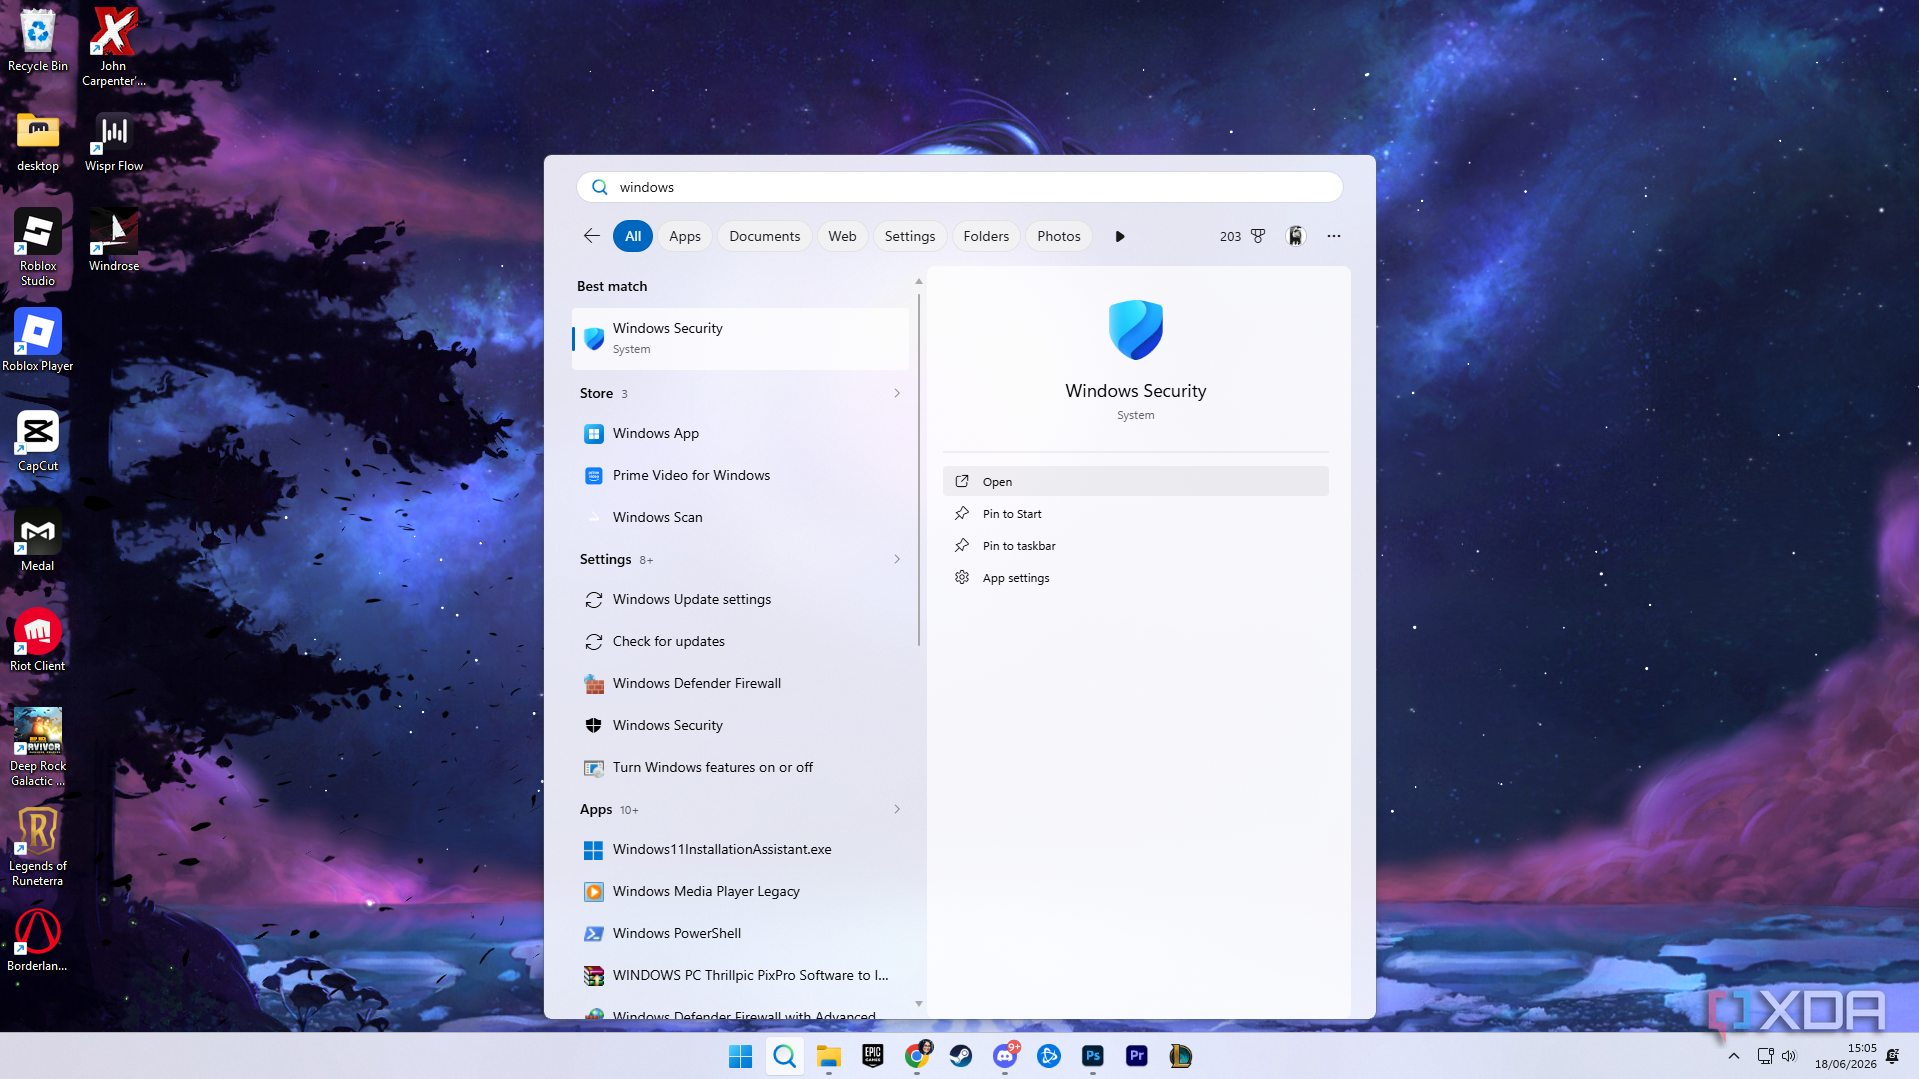Click the search input field
Viewport: 1919px width, 1079px height.
coord(960,187)
